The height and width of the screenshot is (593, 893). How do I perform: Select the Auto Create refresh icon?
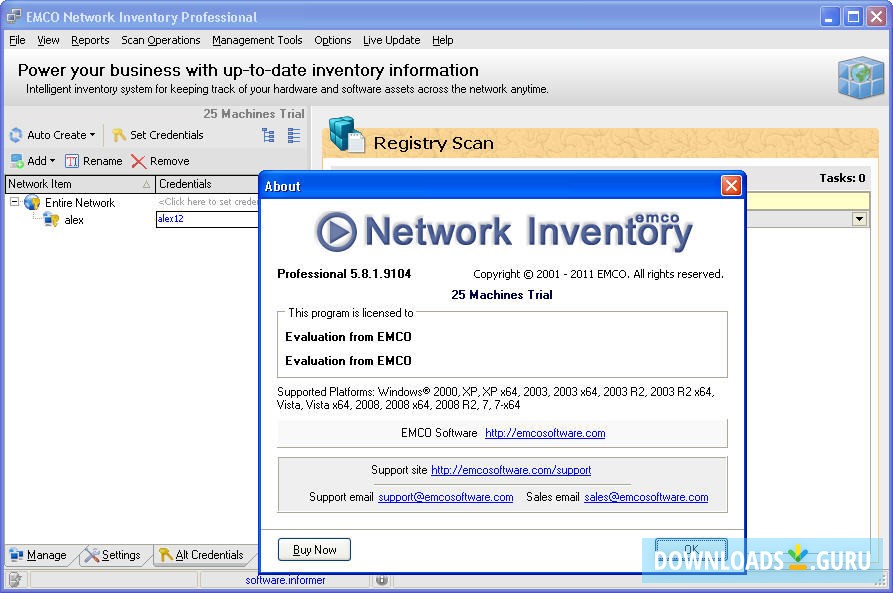(x=14, y=135)
